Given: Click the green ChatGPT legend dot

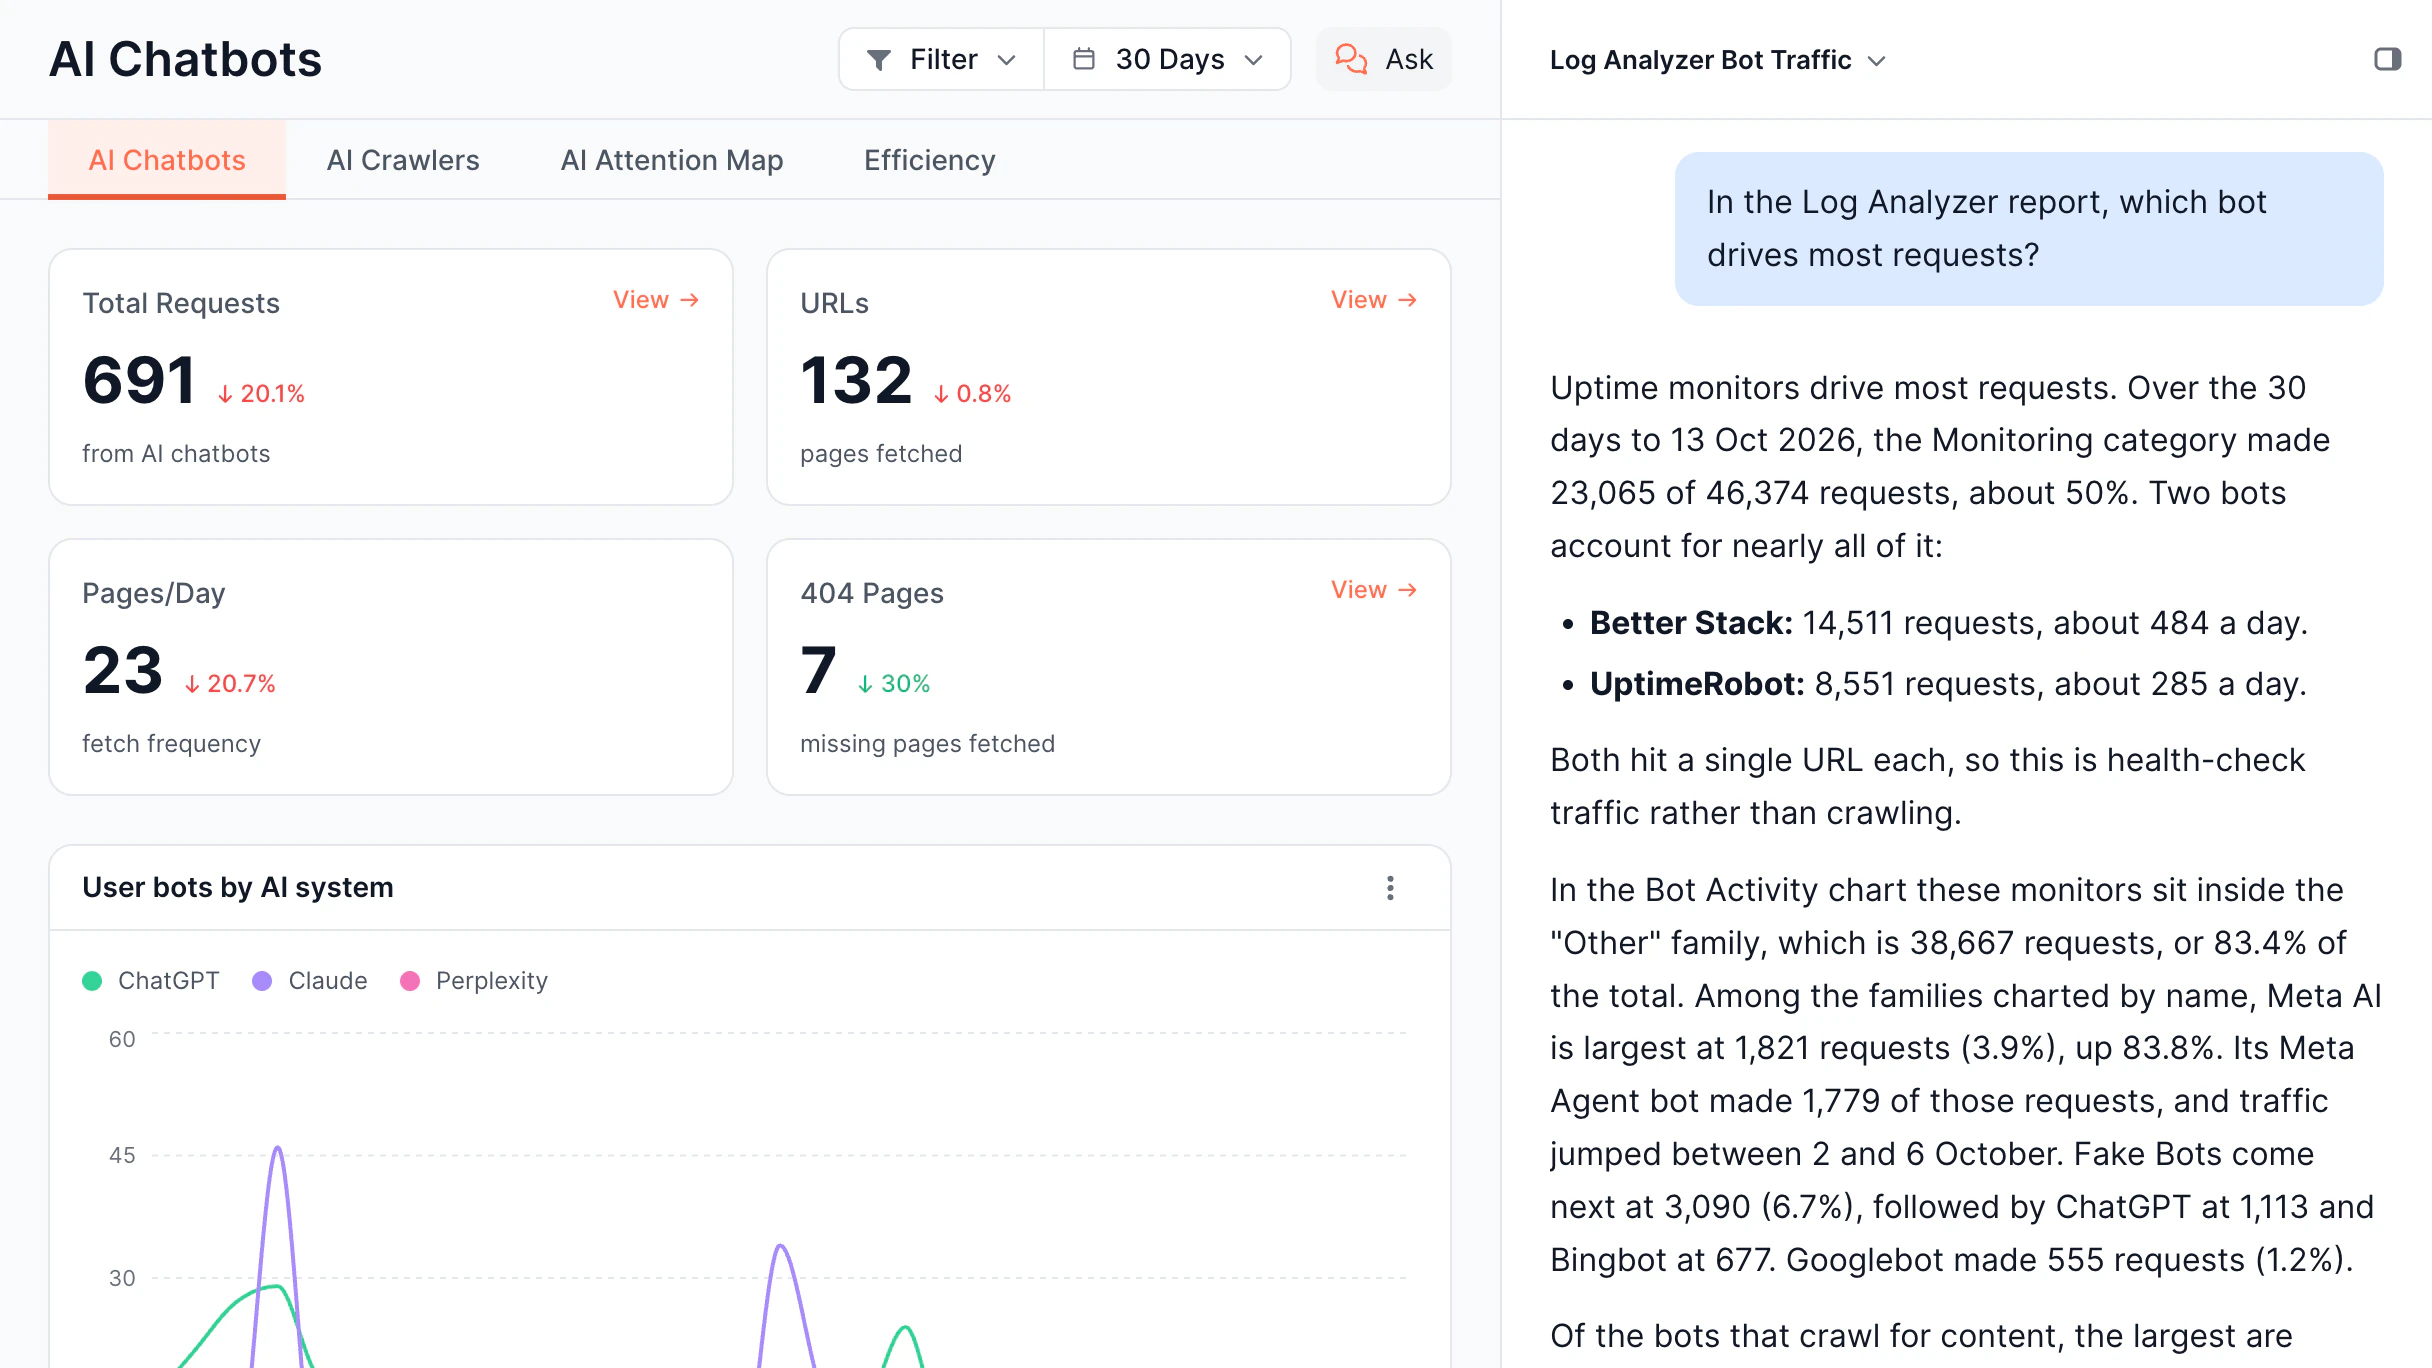Looking at the screenshot, I should pos(92,981).
